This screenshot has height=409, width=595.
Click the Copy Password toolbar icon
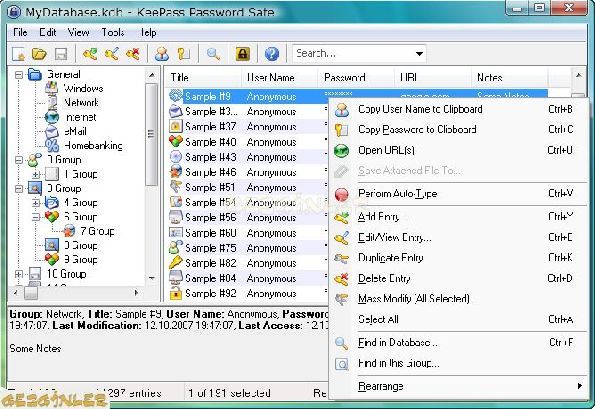[x=184, y=54]
